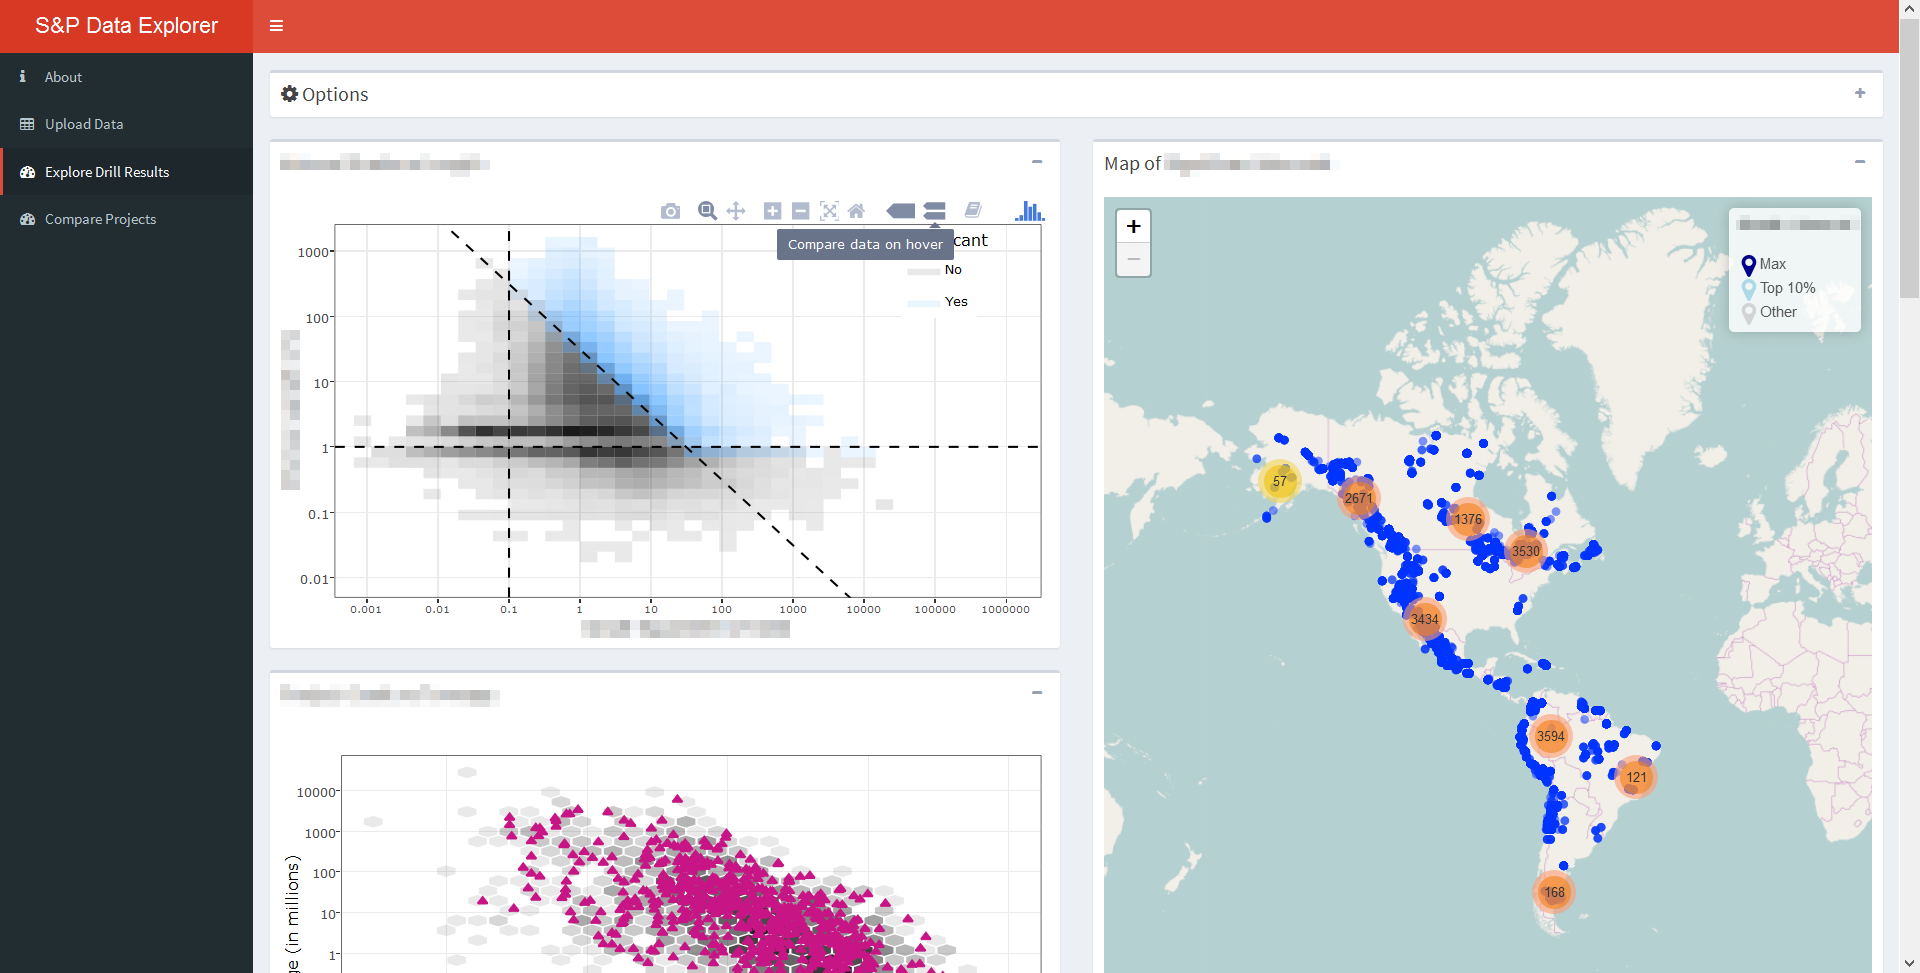
Task: Open the 168 marker cluster
Action: point(1554,892)
